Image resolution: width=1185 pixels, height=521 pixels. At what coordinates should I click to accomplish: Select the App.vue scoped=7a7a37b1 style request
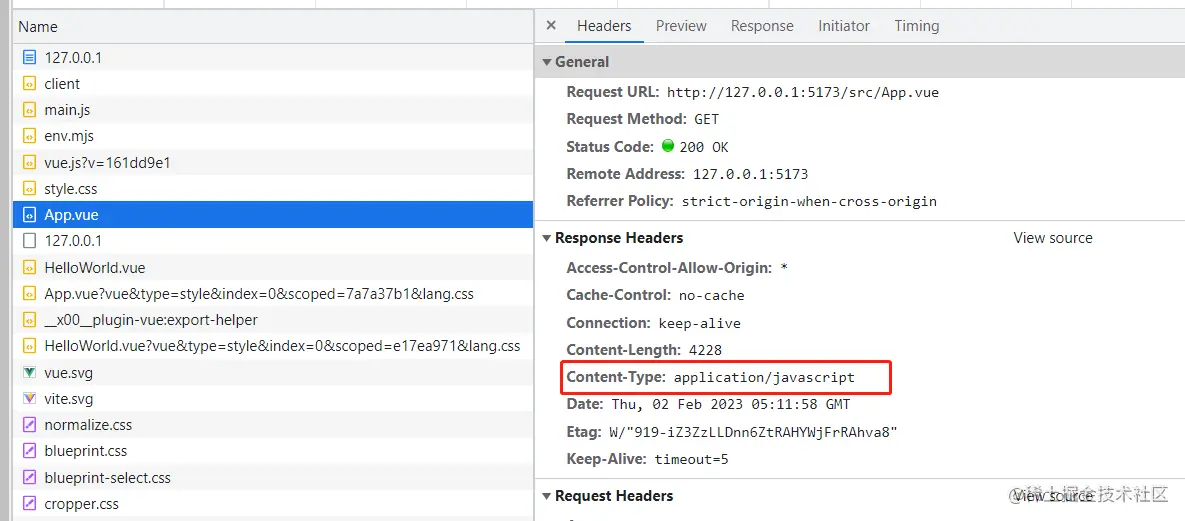[x=273, y=293]
